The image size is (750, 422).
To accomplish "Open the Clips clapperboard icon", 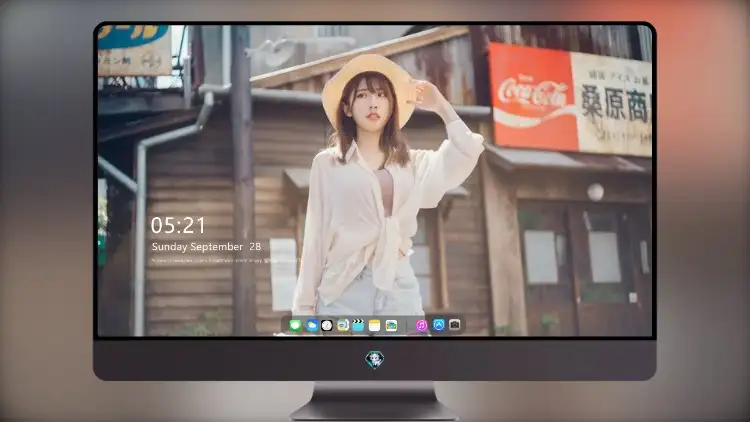I will (x=358, y=325).
